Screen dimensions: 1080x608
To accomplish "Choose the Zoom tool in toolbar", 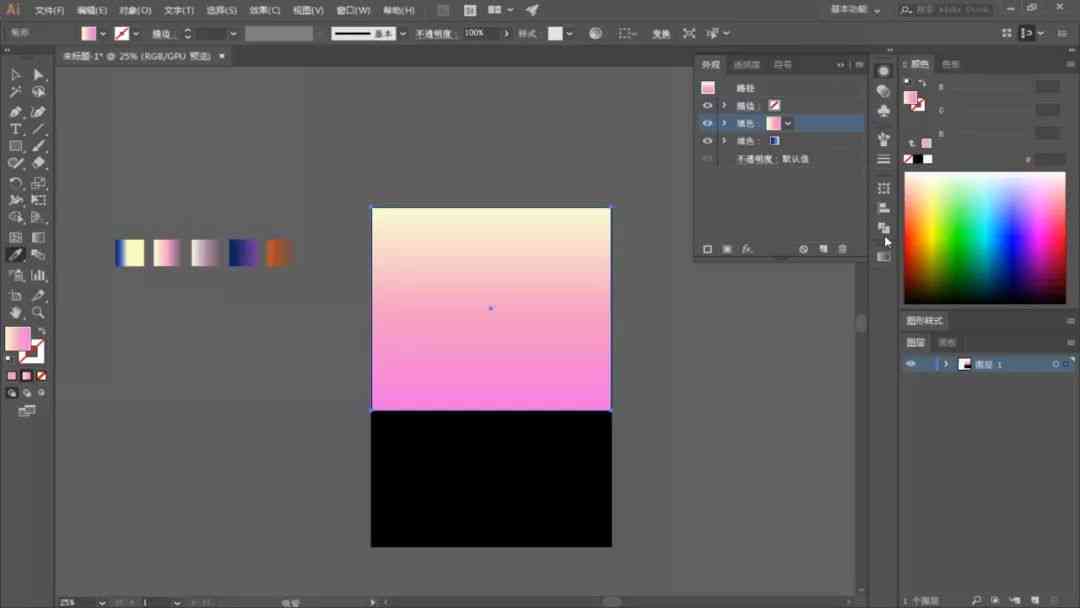I will click(39, 313).
